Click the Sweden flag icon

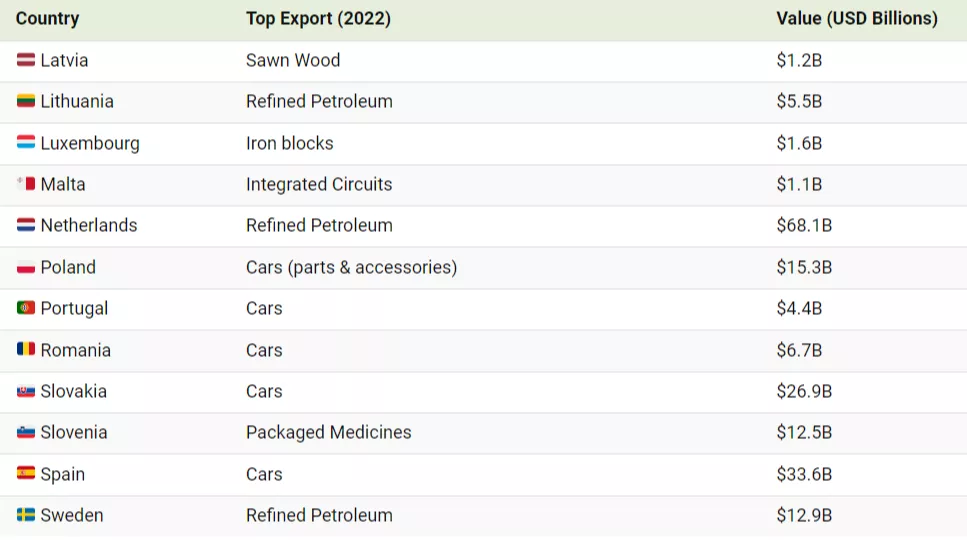point(26,515)
